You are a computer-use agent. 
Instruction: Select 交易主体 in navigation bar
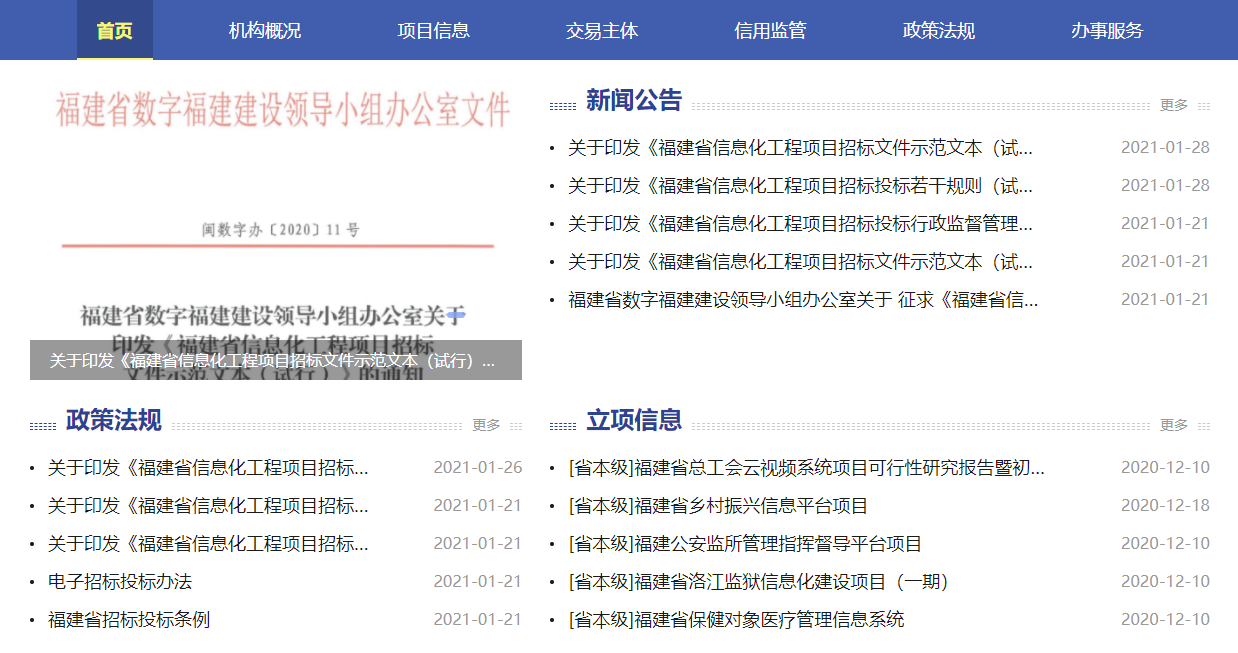point(601,30)
